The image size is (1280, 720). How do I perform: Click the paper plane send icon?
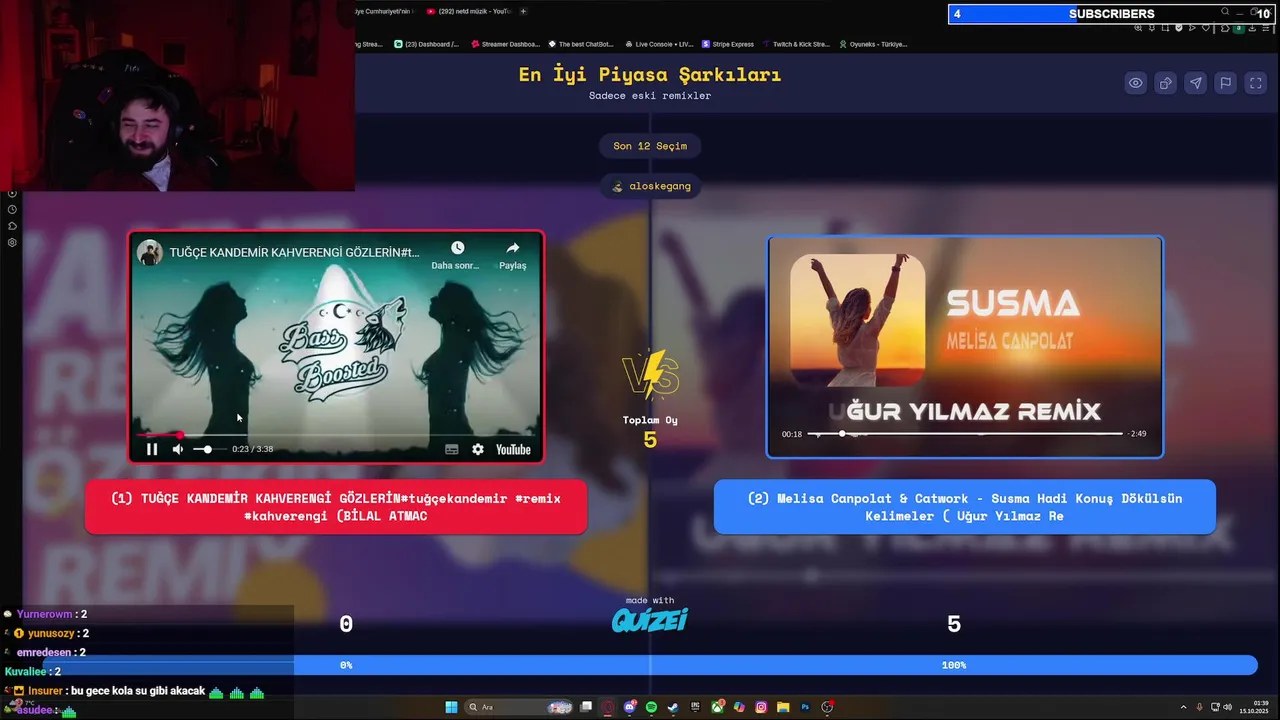point(1196,83)
